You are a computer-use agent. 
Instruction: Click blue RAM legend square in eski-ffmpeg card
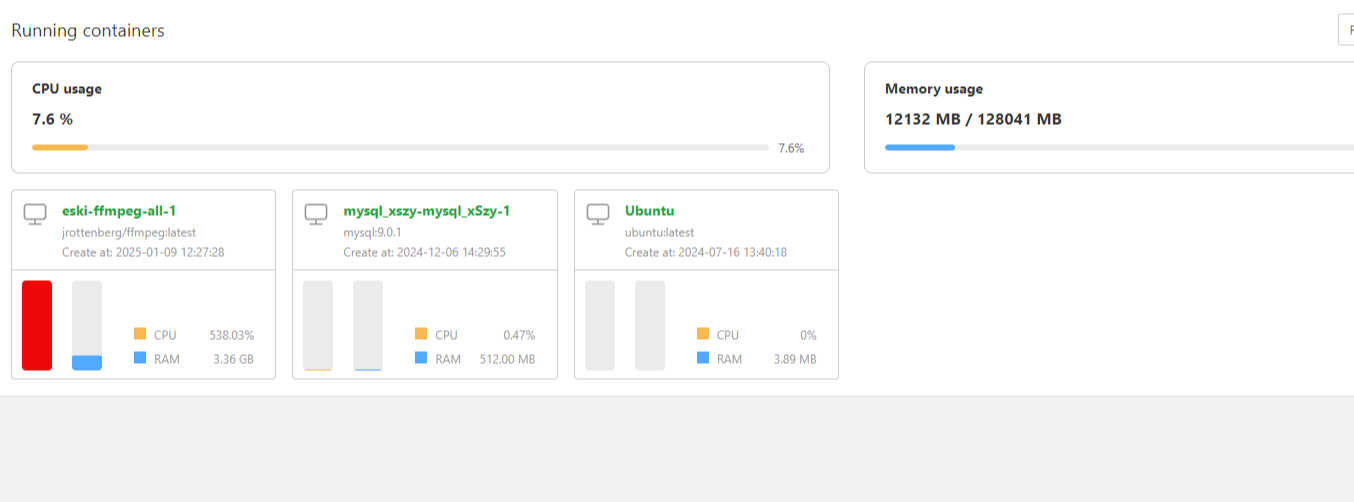pyautogui.click(x=140, y=358)
